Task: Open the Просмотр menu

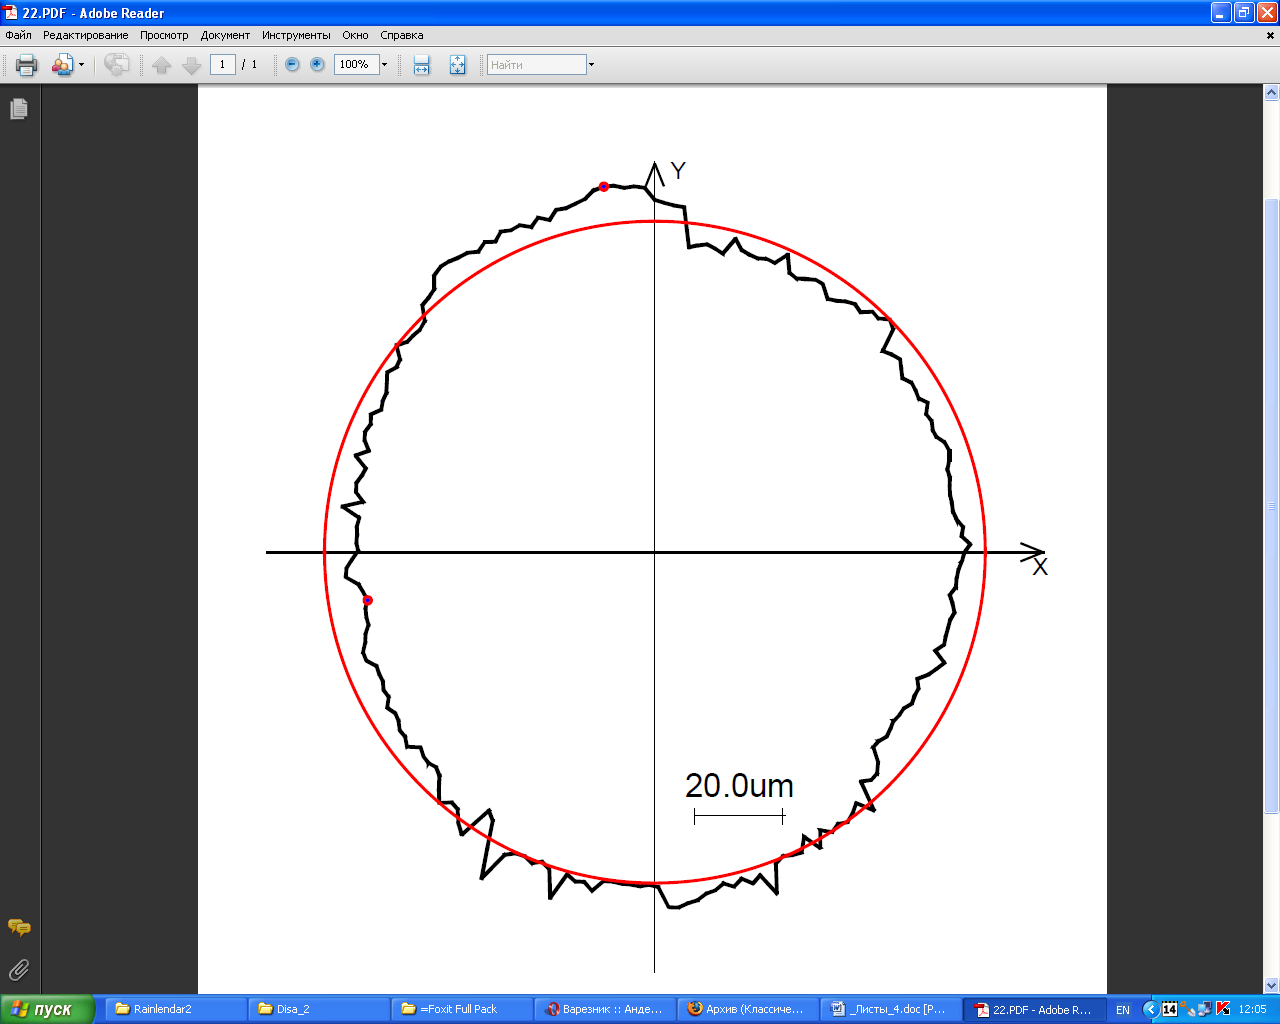Action: [164, 35]
